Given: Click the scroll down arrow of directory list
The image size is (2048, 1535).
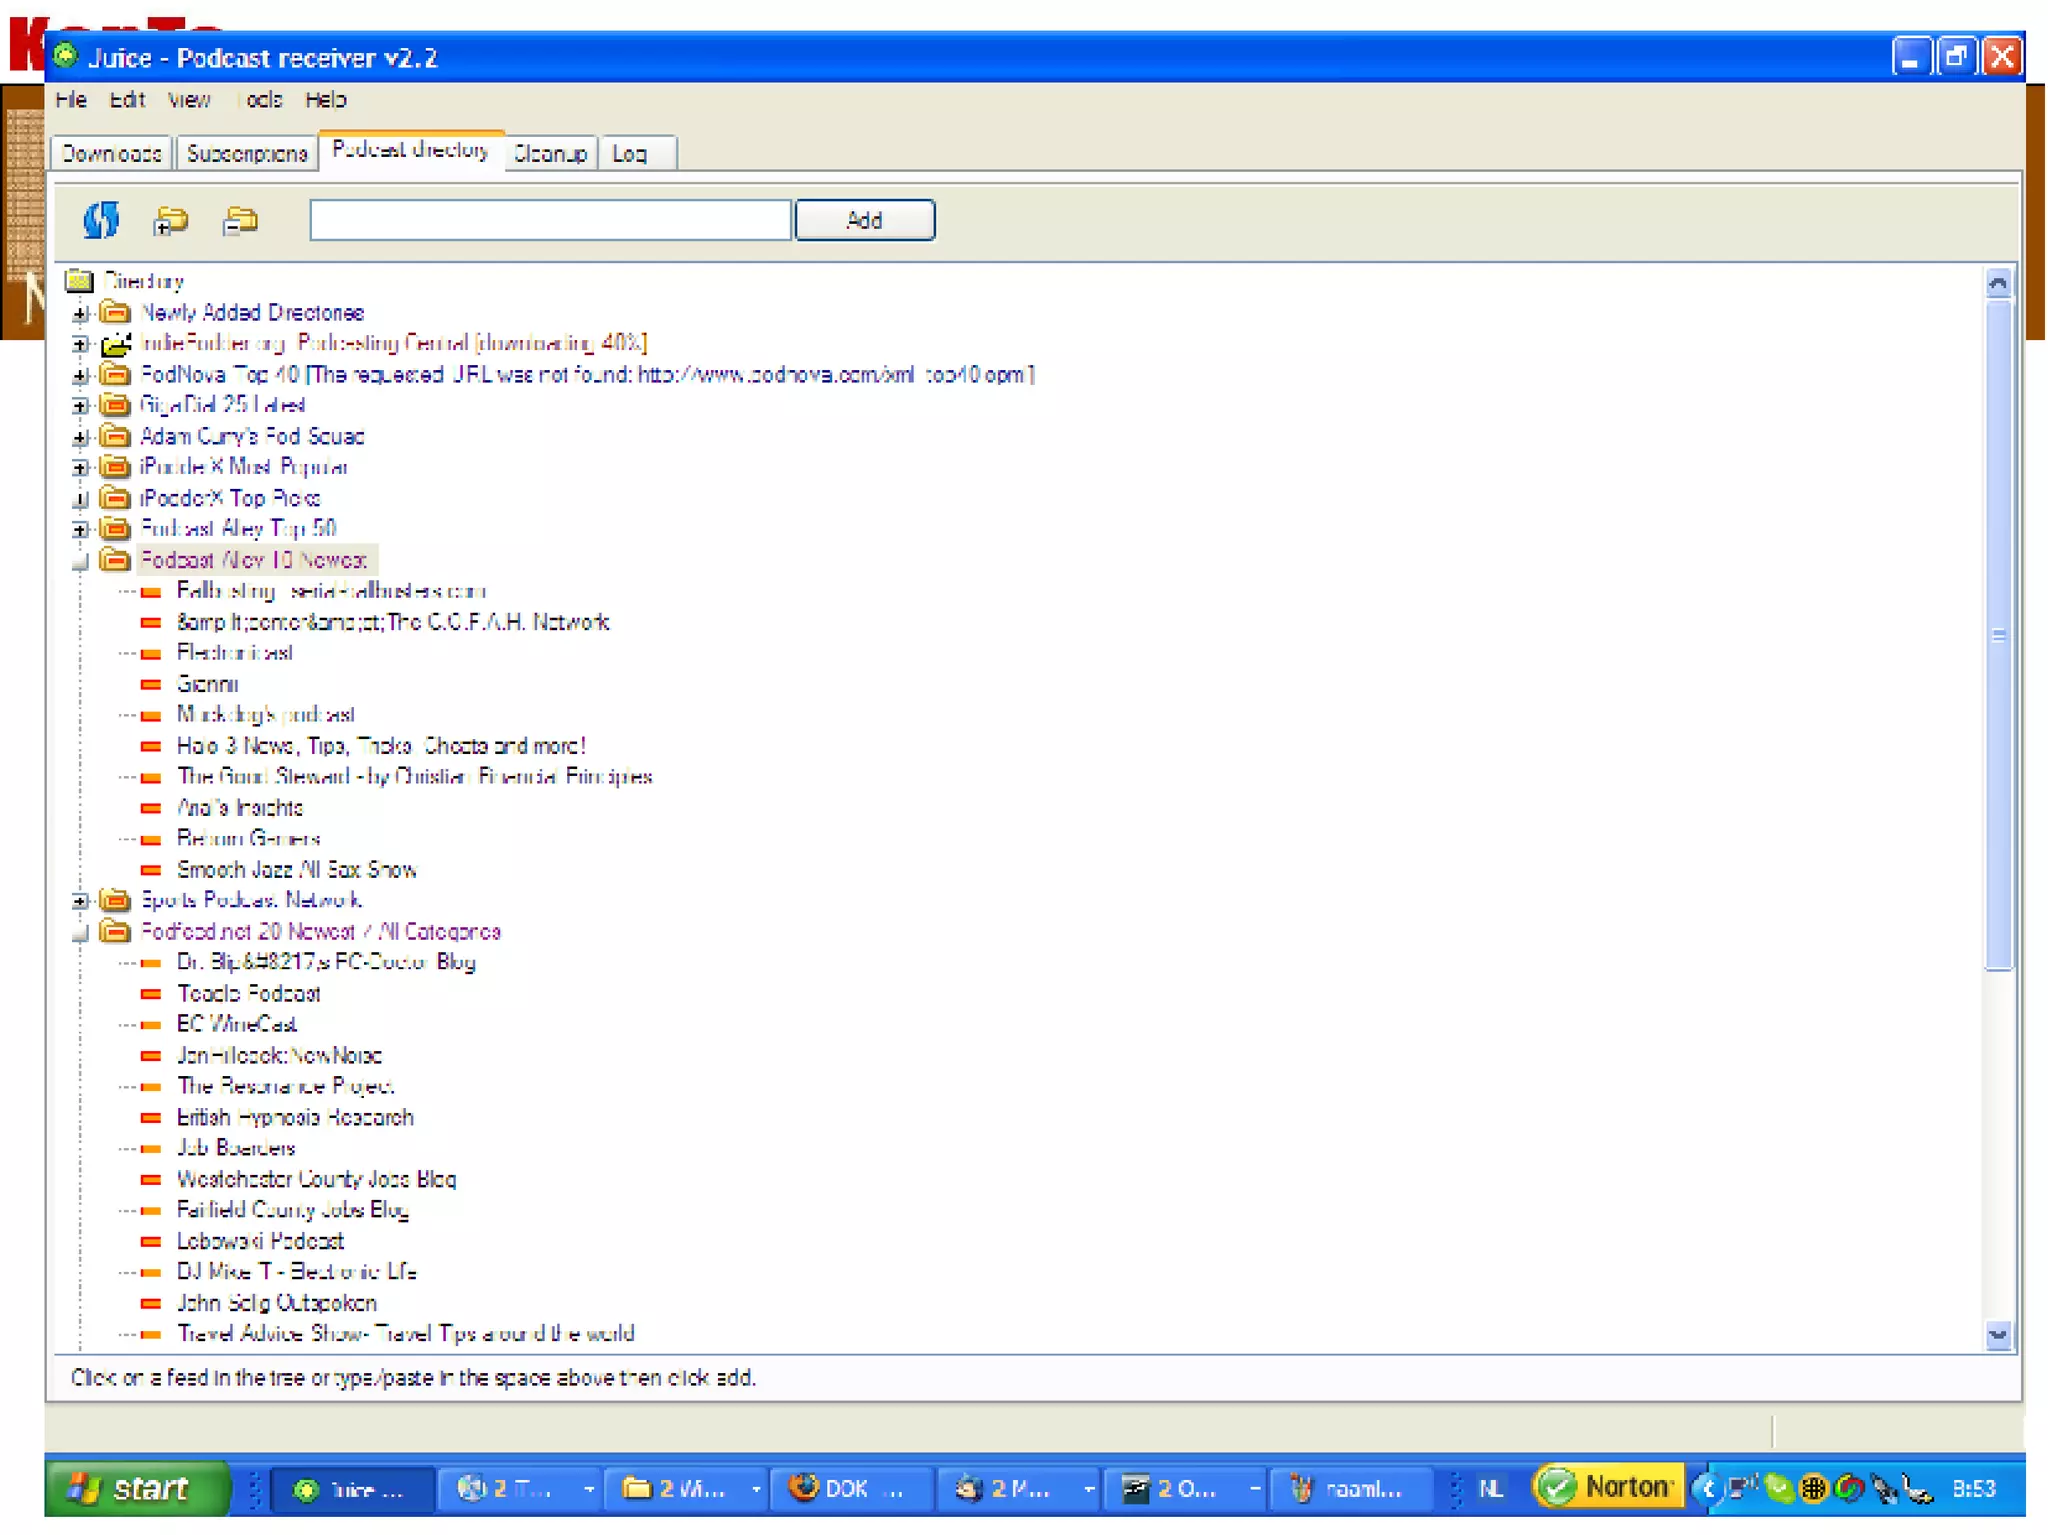Looking at the screenshot, I should click(1997, 1335).
